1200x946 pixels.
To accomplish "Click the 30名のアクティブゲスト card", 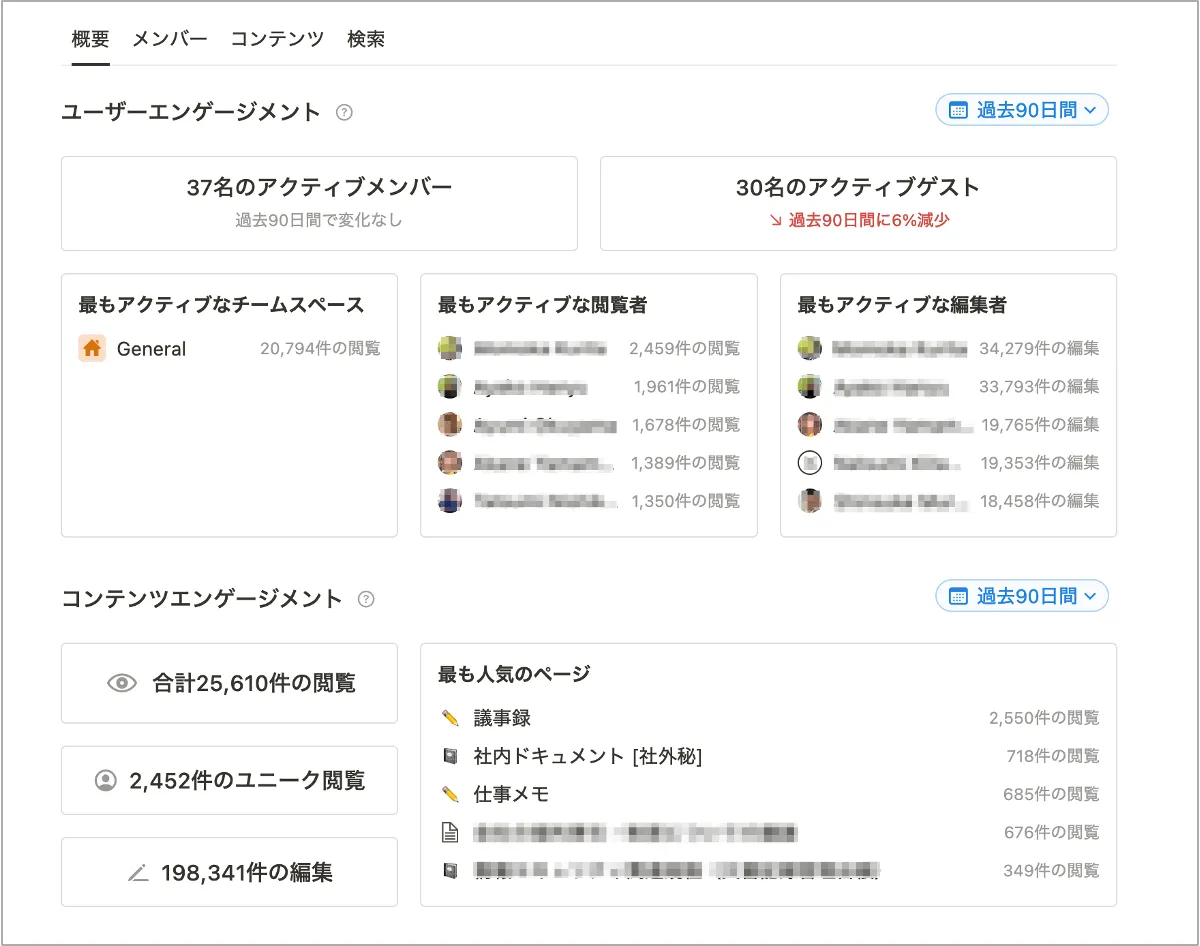I will coord(858,203).
